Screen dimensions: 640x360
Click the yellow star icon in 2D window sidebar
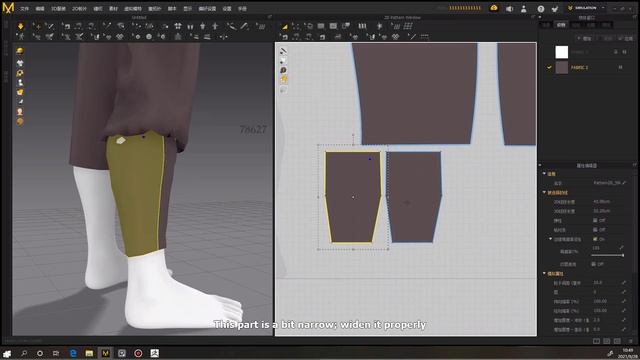[283, 79]
